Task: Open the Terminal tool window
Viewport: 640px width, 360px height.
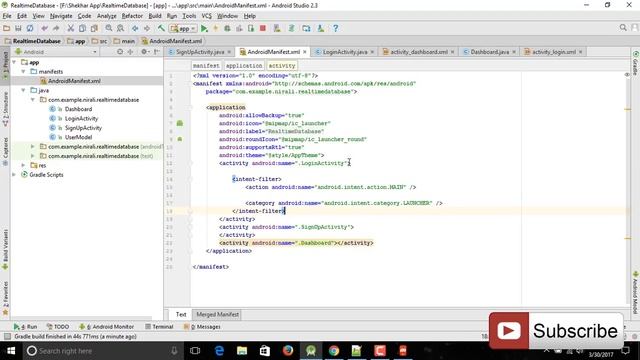Action: click(159, 327)
